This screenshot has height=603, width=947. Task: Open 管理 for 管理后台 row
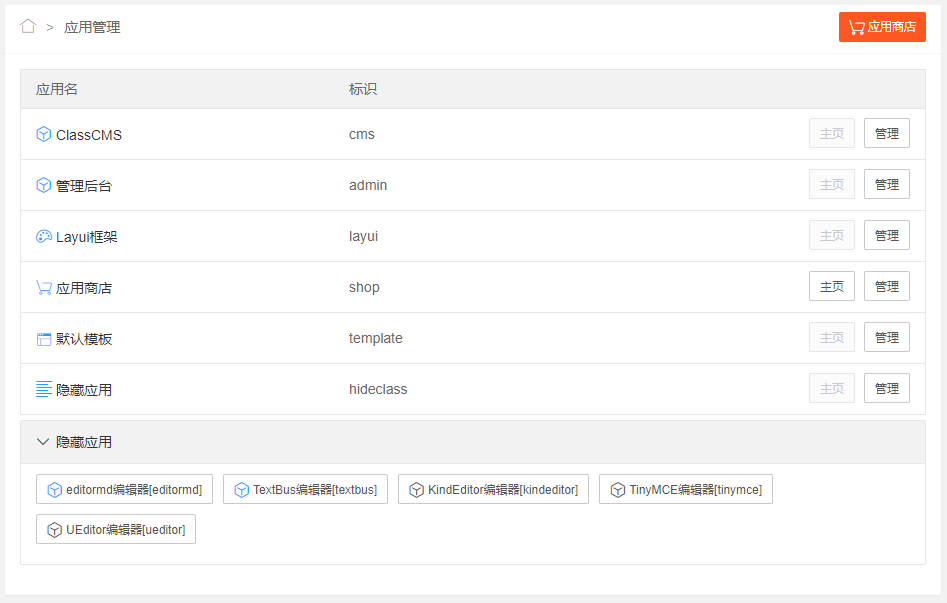pyautogui.click(x=887, y=184)
